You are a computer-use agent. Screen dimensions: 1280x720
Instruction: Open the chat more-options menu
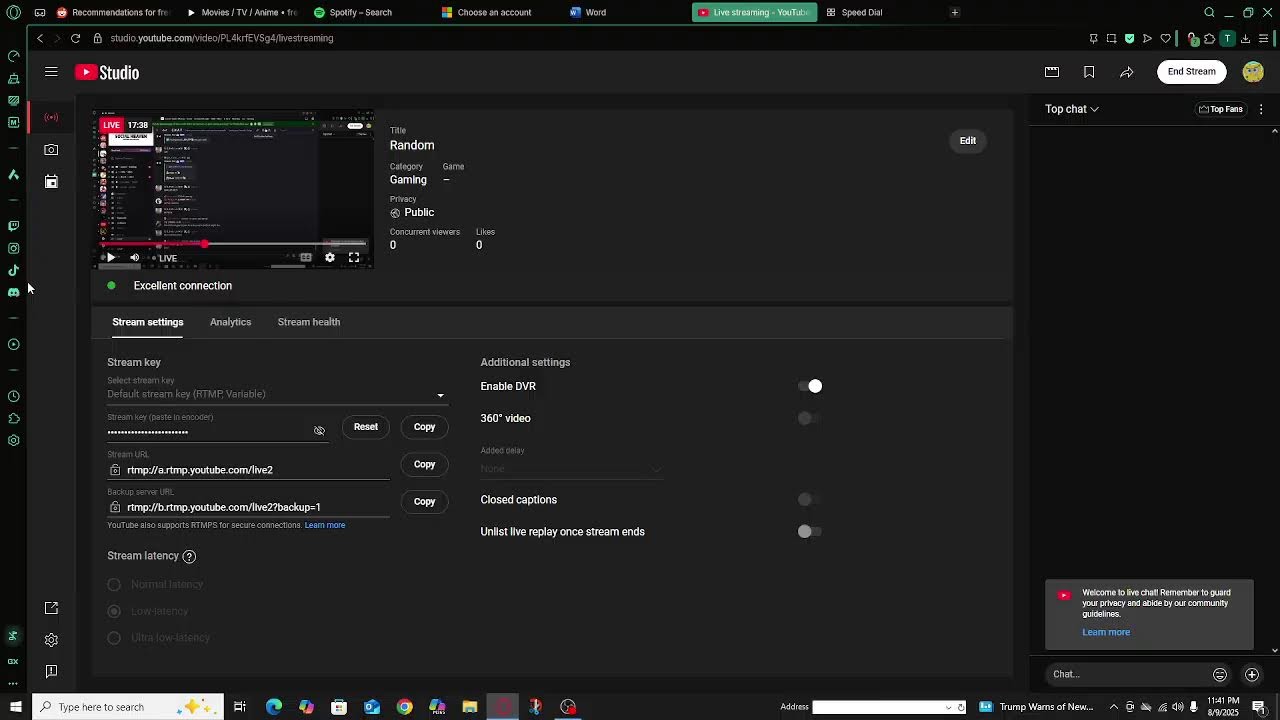click(x=1261, y=109)
